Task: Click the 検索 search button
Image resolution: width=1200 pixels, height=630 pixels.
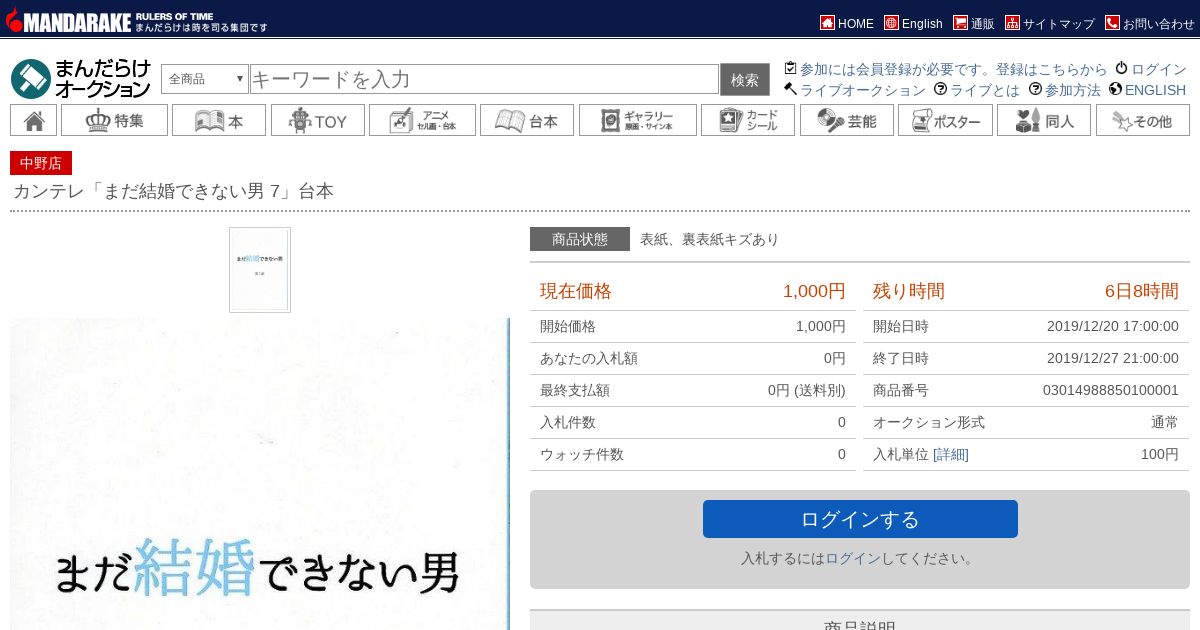Action: 745,80
